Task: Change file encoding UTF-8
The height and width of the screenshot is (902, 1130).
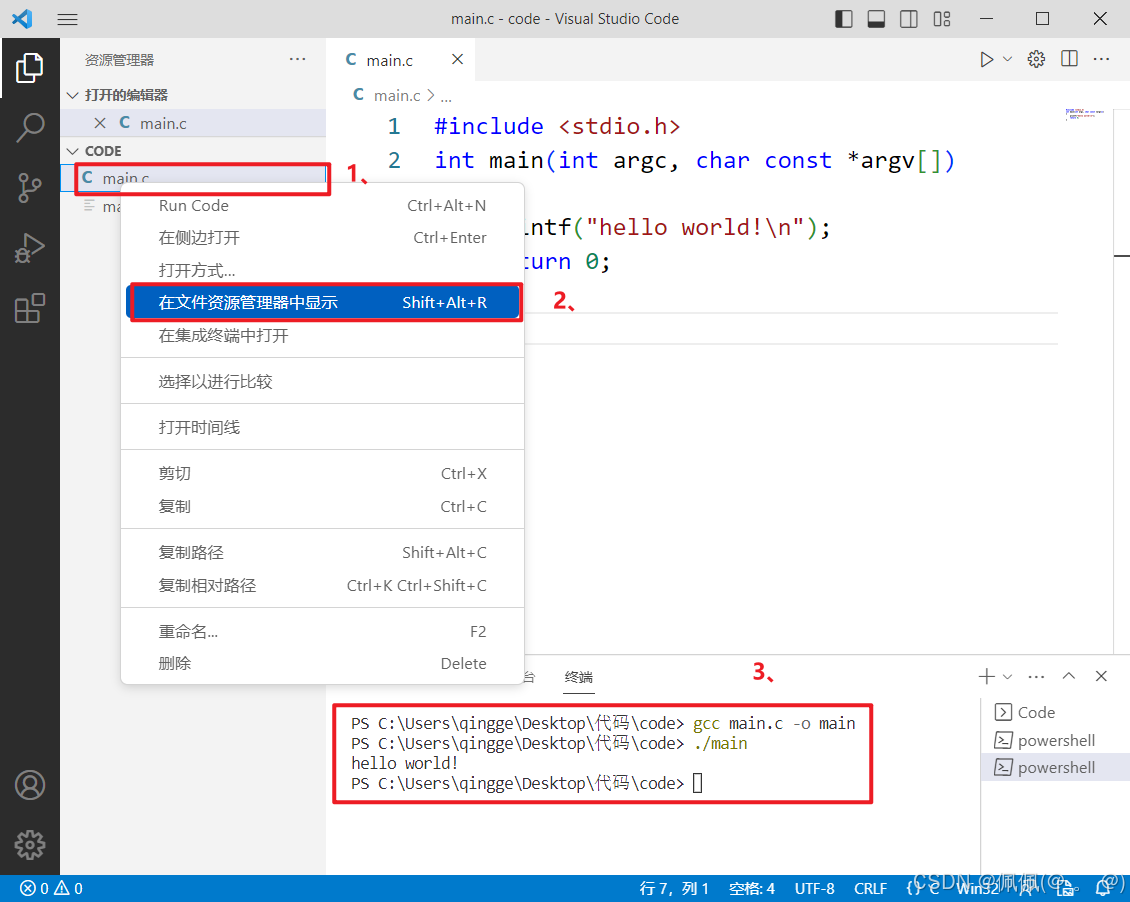Action: 814,888
